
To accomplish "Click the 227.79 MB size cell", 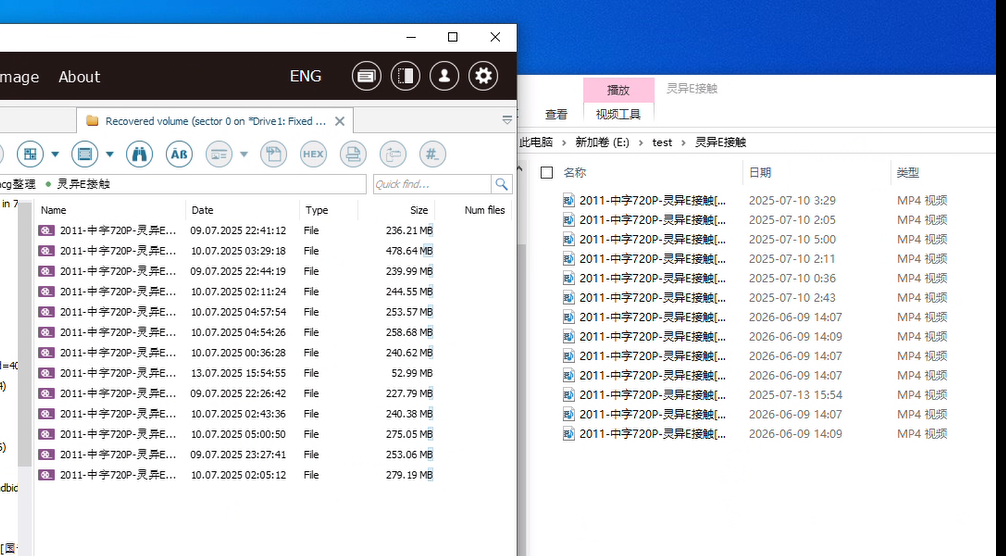I will (409, 393).
